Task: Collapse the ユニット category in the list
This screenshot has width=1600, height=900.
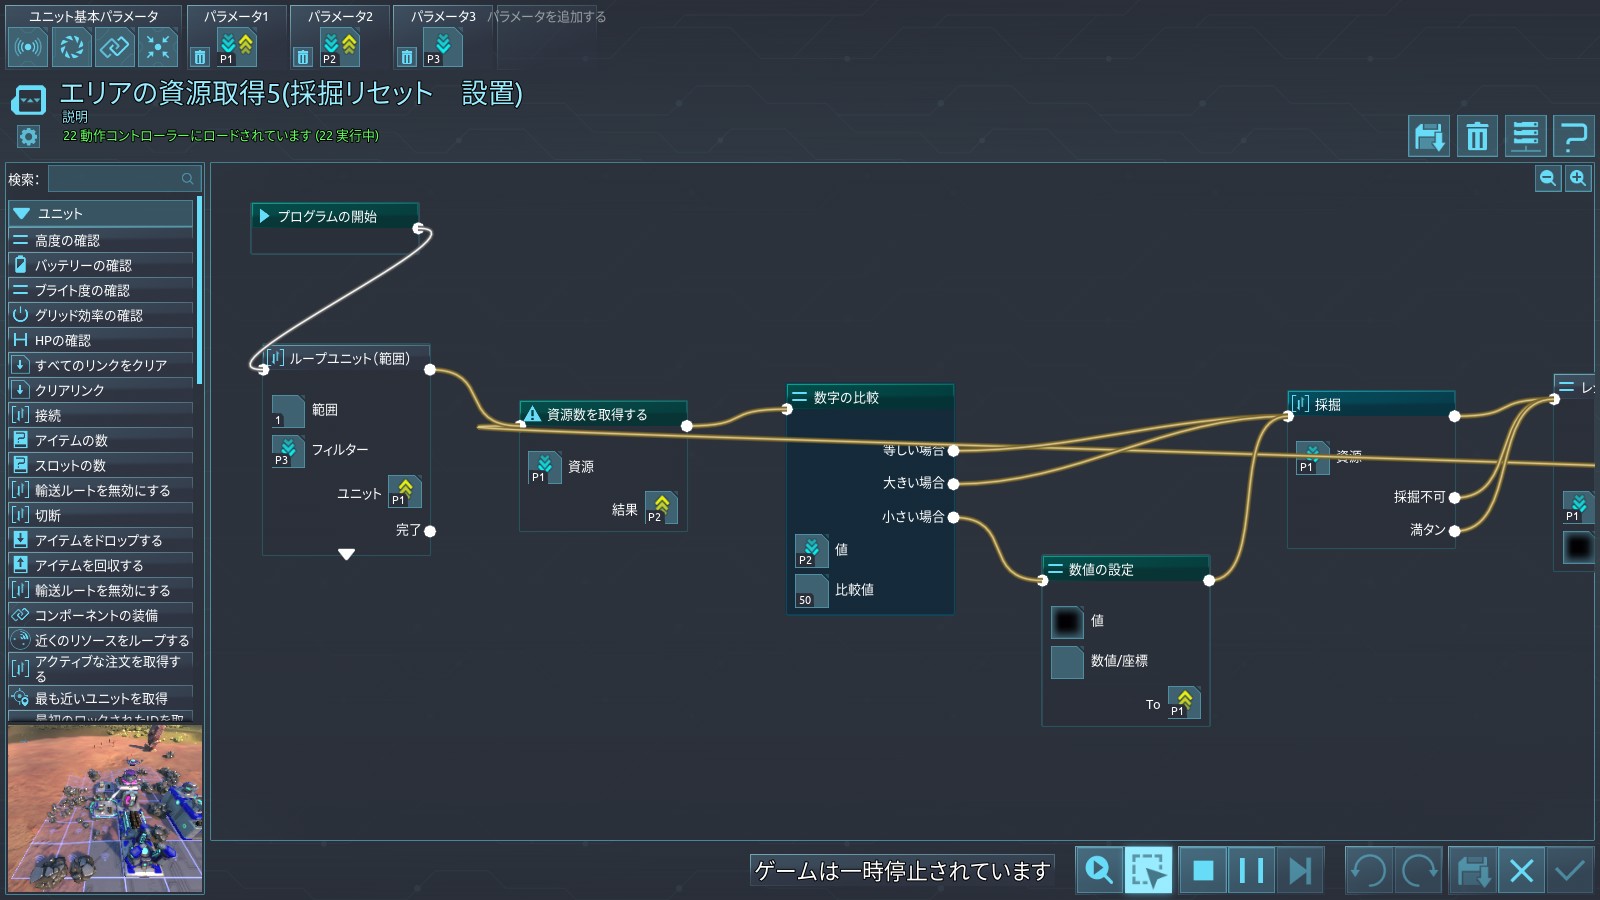Action: 21,214
